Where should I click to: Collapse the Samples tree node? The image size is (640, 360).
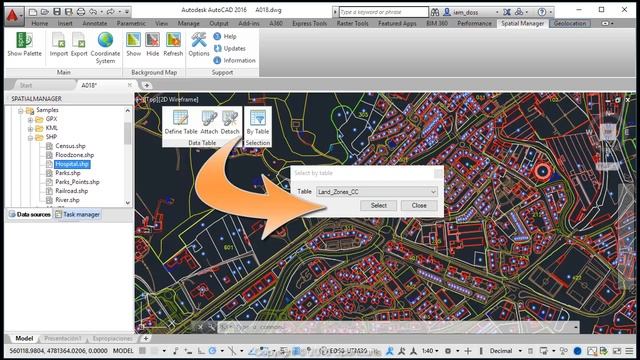coord(20,111)
